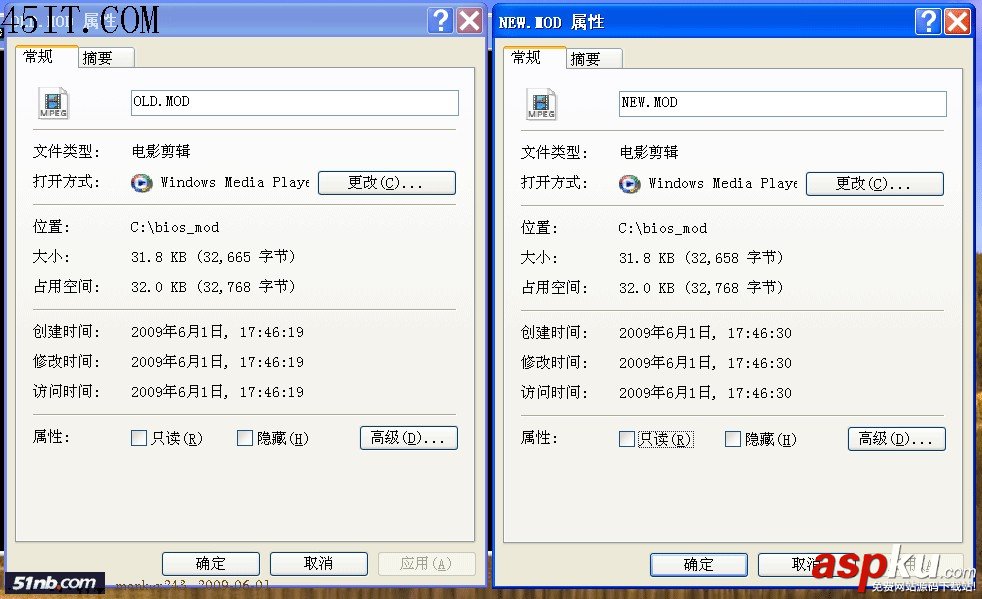Close the OLD.MOD properties window
The height and width of the screenshot is (599, 982).
(x=470, y=21)
